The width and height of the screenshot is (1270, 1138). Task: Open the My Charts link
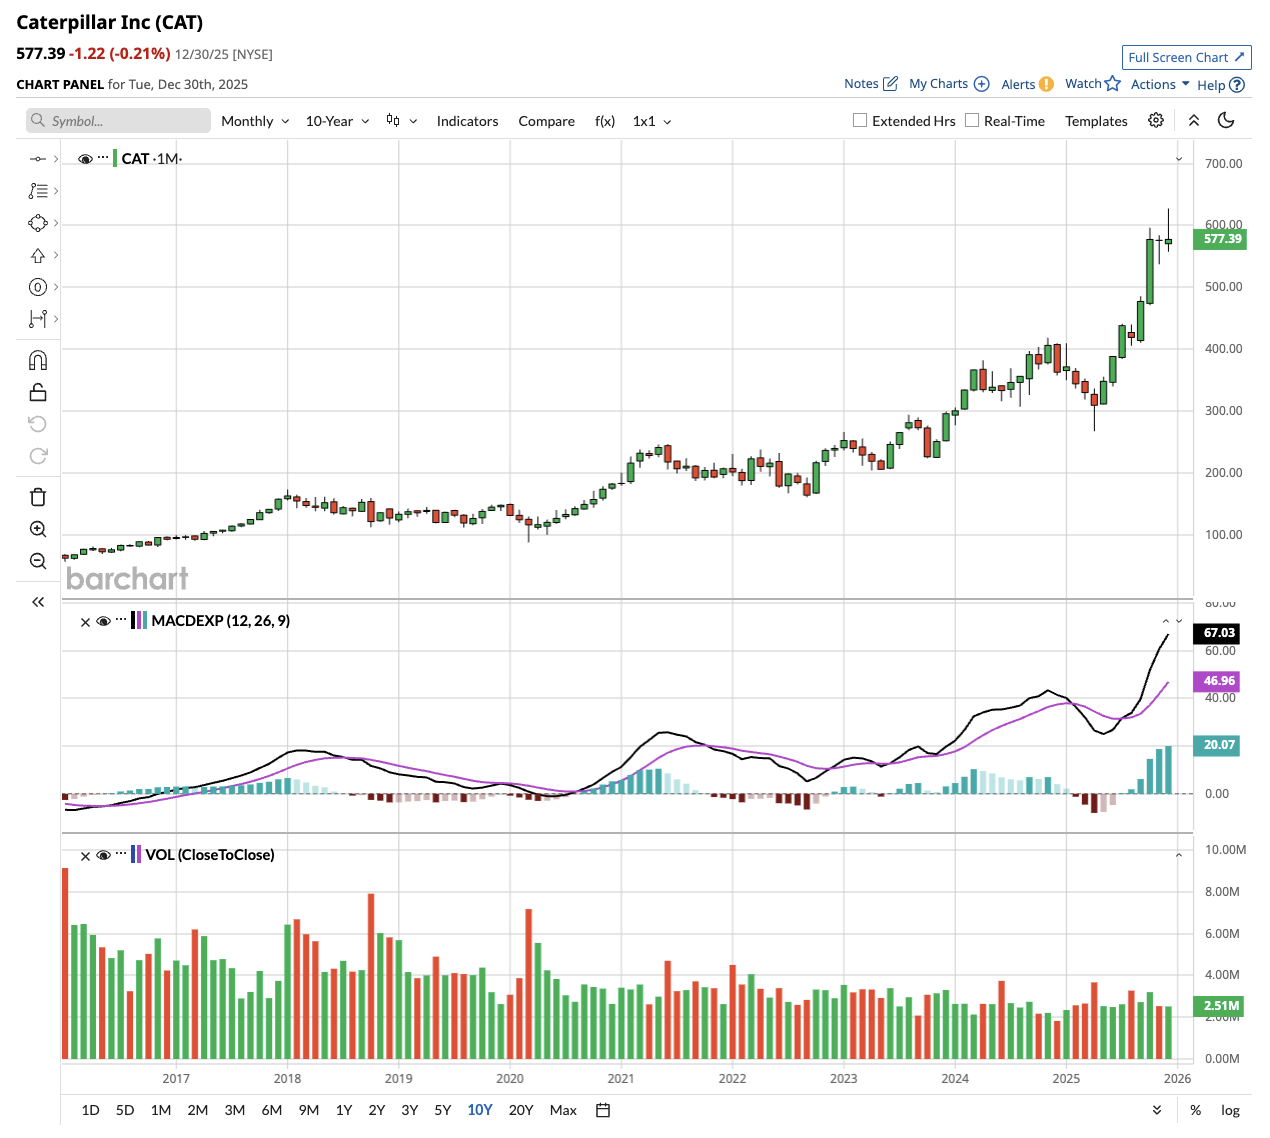[x=948, y=84]
